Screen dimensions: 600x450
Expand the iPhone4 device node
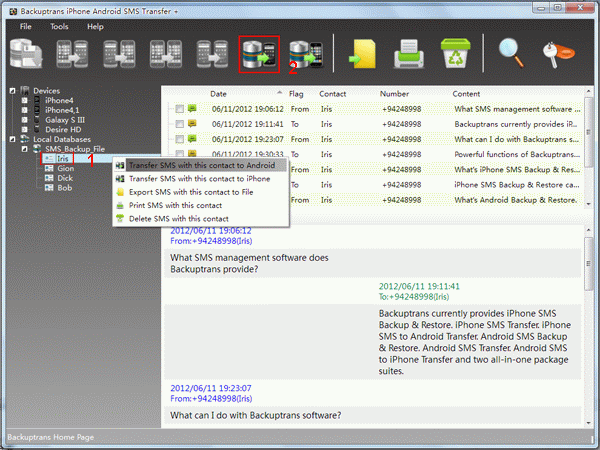pyautogui.click(x=24, y=100)
